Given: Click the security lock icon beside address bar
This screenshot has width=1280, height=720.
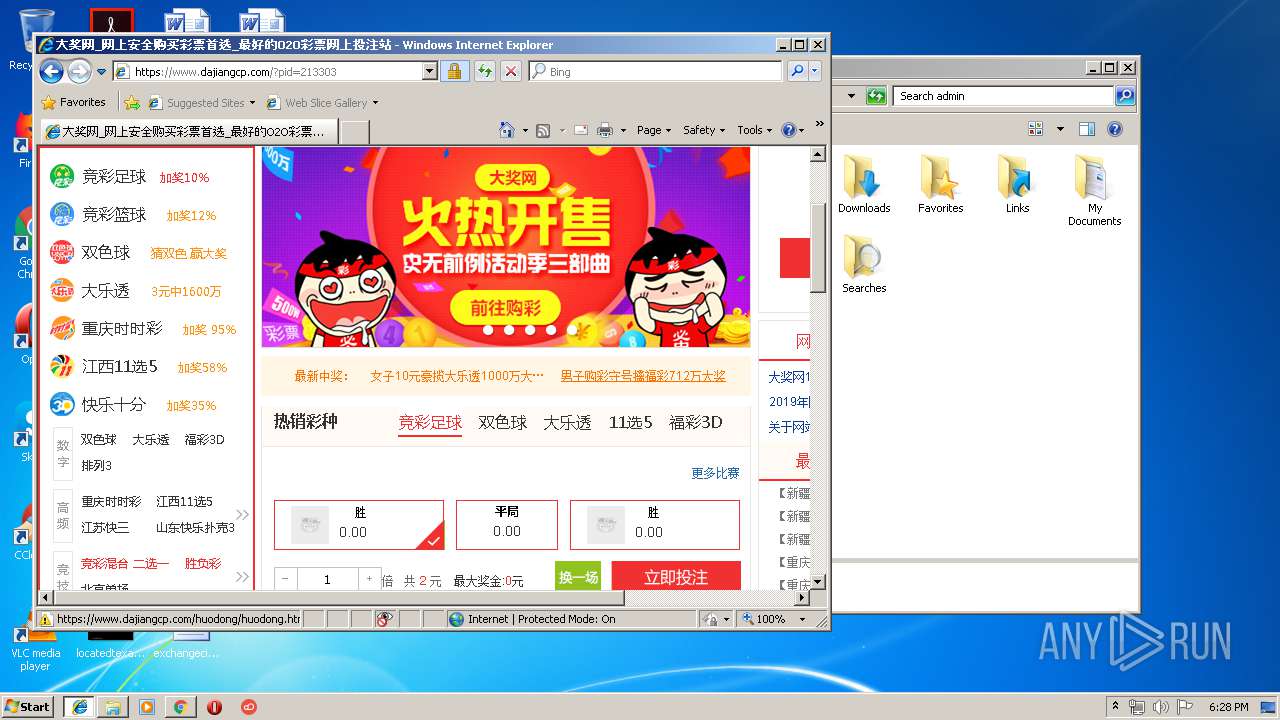Looking at the screenshot, I should click(454, 71).
